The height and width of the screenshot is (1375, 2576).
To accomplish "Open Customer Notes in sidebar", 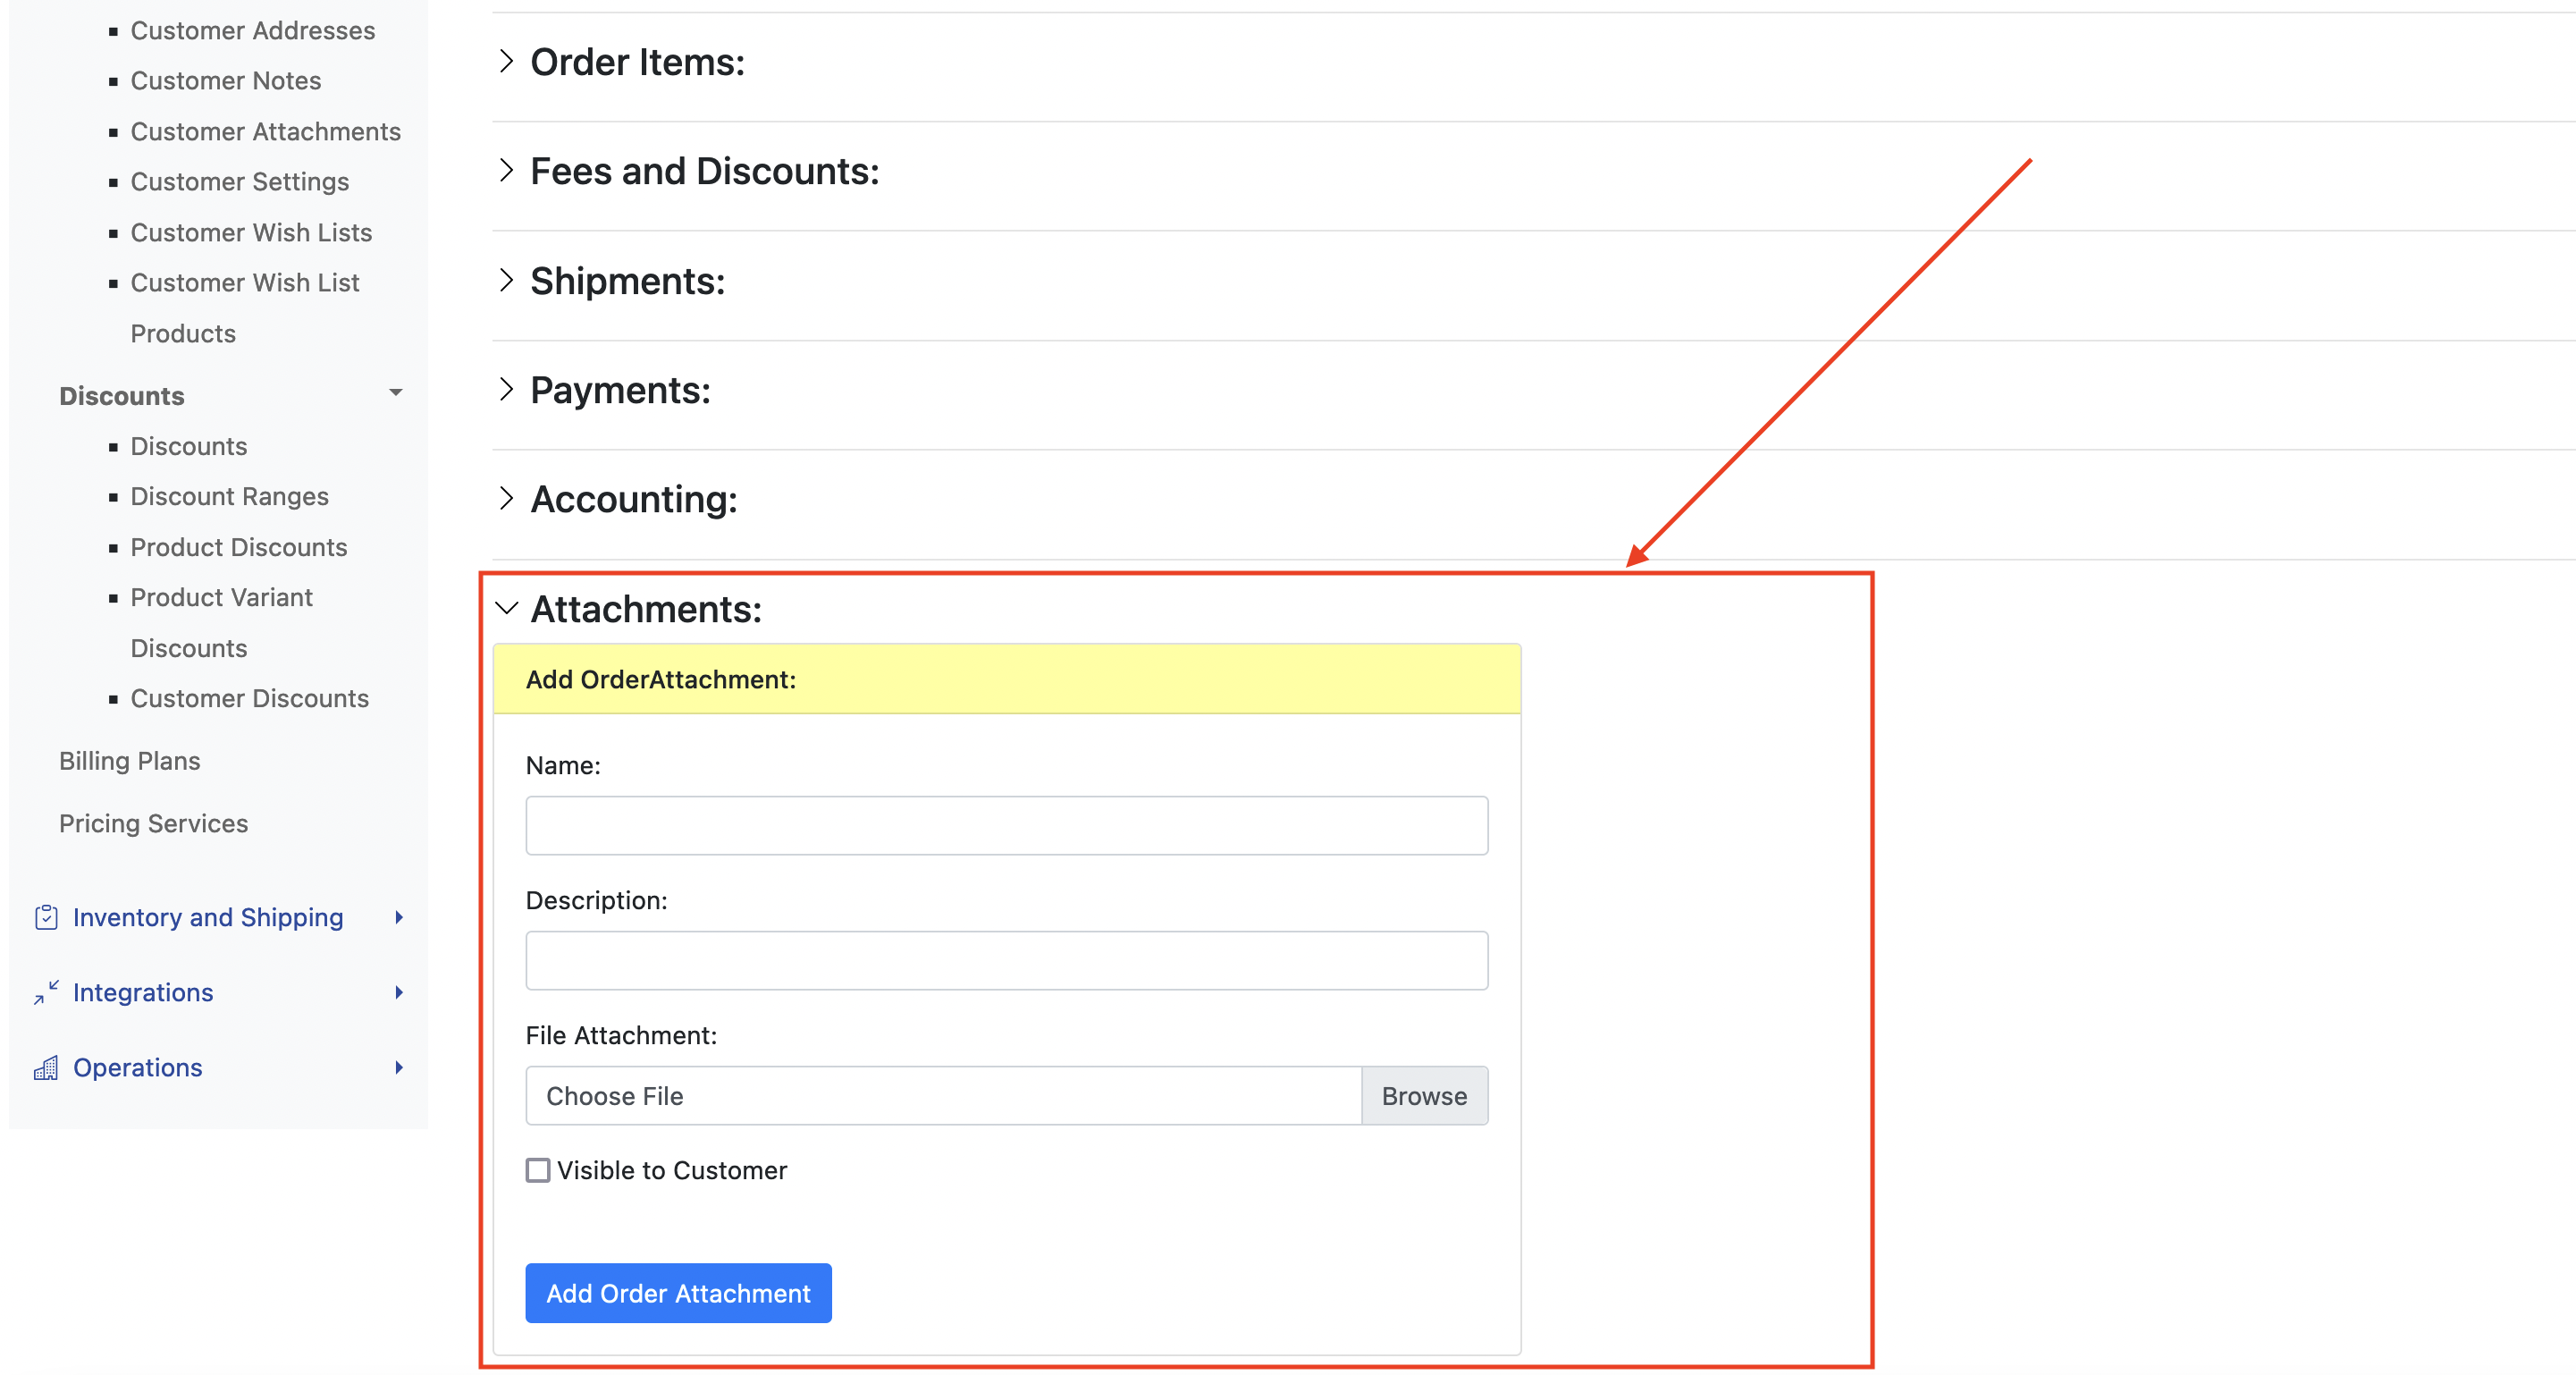I will [x=226, y=80].
